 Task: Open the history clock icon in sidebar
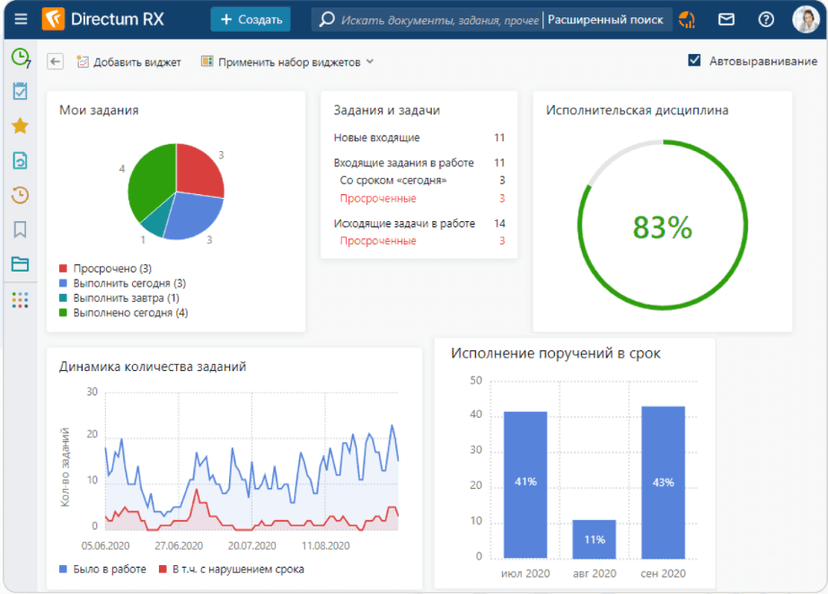tap(19, 195)
